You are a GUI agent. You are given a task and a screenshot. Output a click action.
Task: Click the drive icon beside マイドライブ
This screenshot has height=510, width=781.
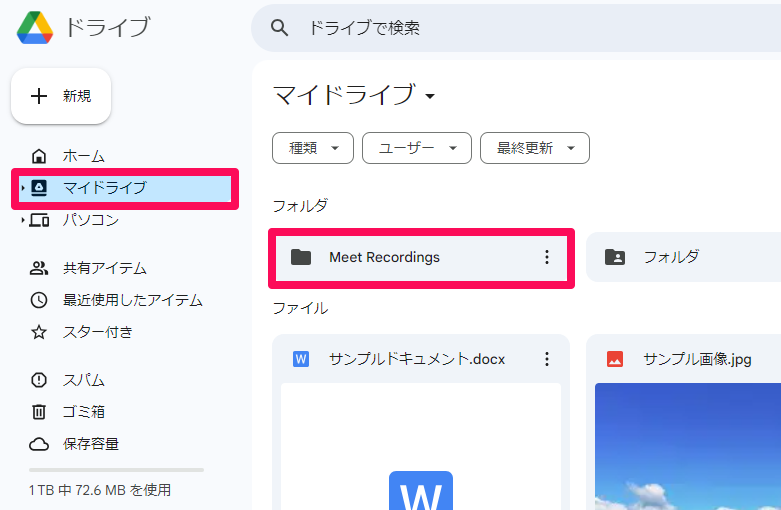[x=39, y=188]
